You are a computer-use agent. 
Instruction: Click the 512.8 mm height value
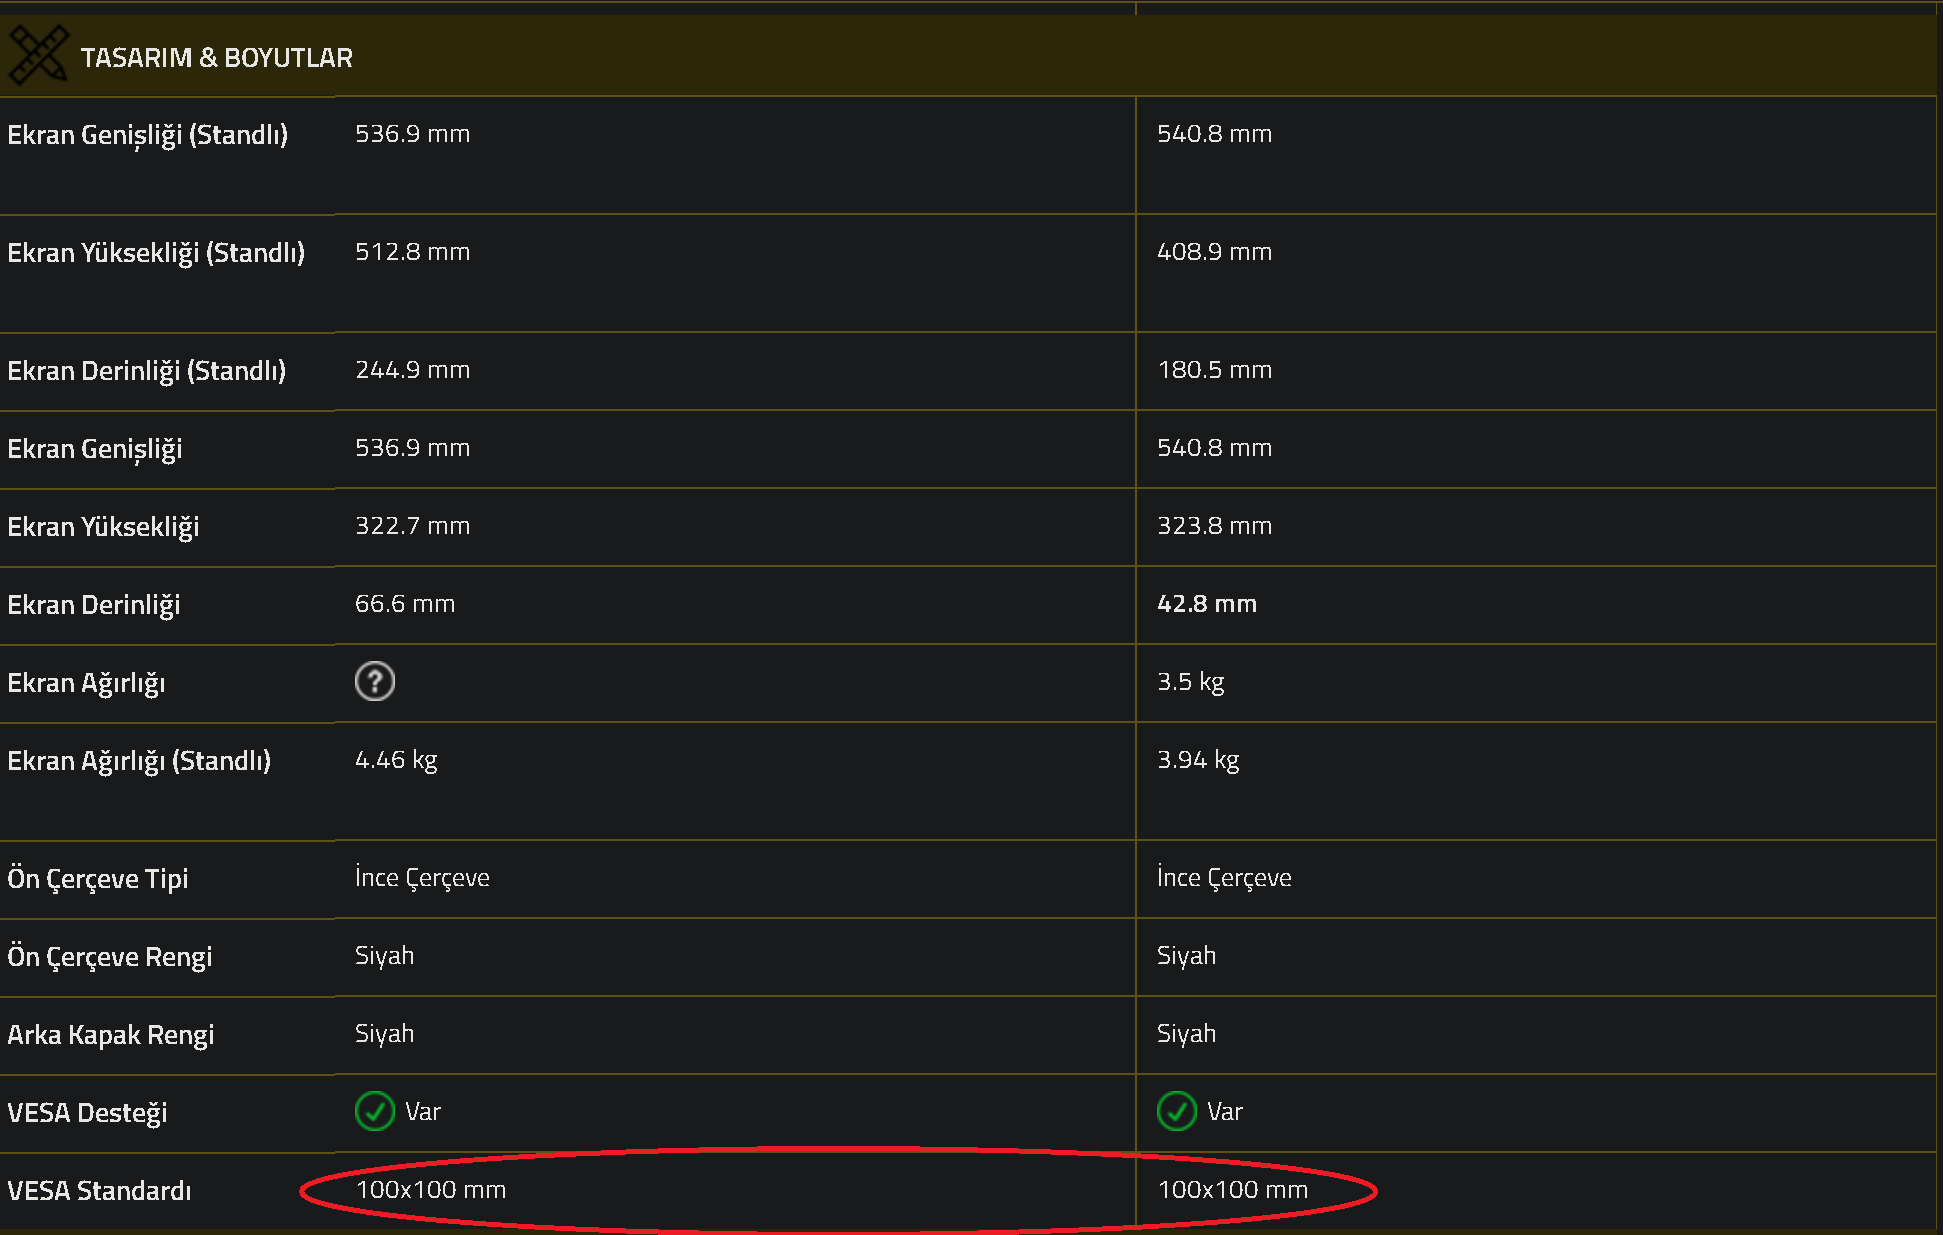tap(412, 252)
